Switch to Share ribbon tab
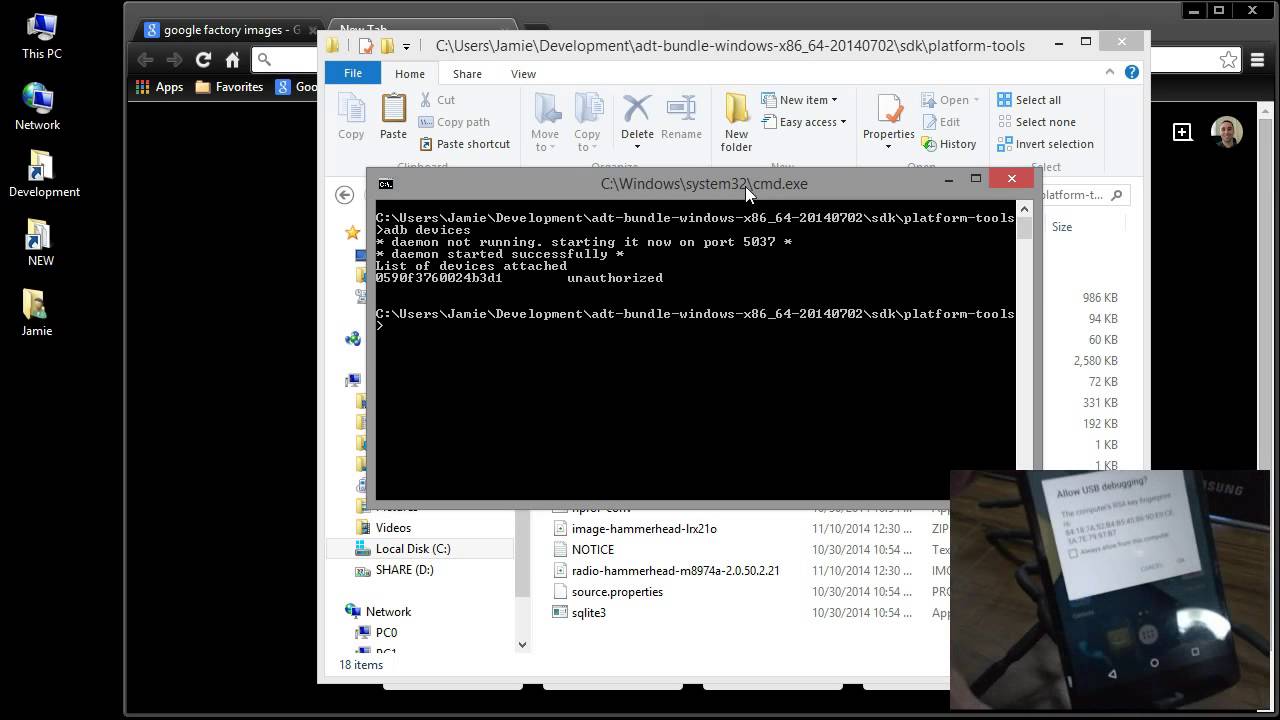The height and width of the screenshot is (720, 1280). pos(467,74)
